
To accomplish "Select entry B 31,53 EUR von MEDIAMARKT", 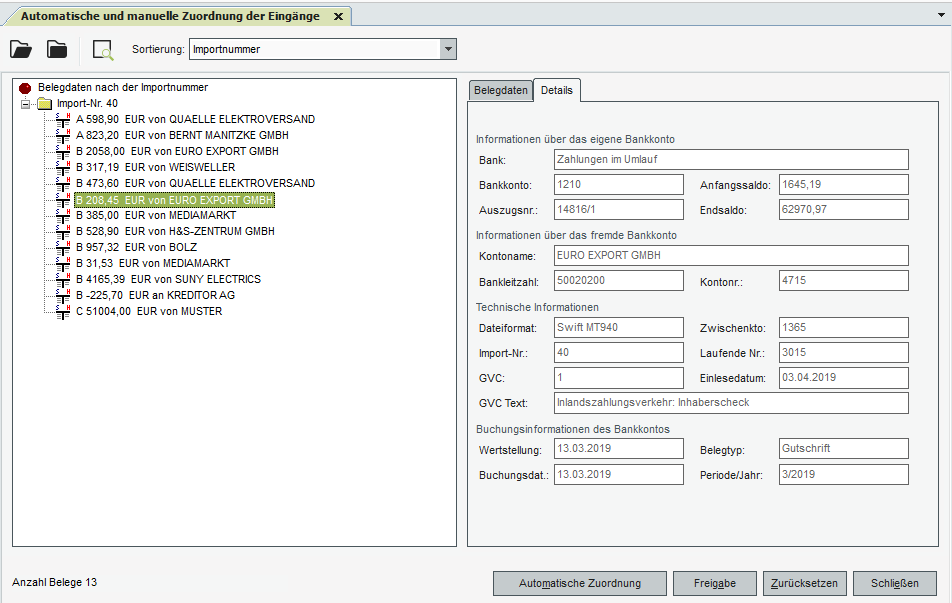I will [x=153, y=264].
